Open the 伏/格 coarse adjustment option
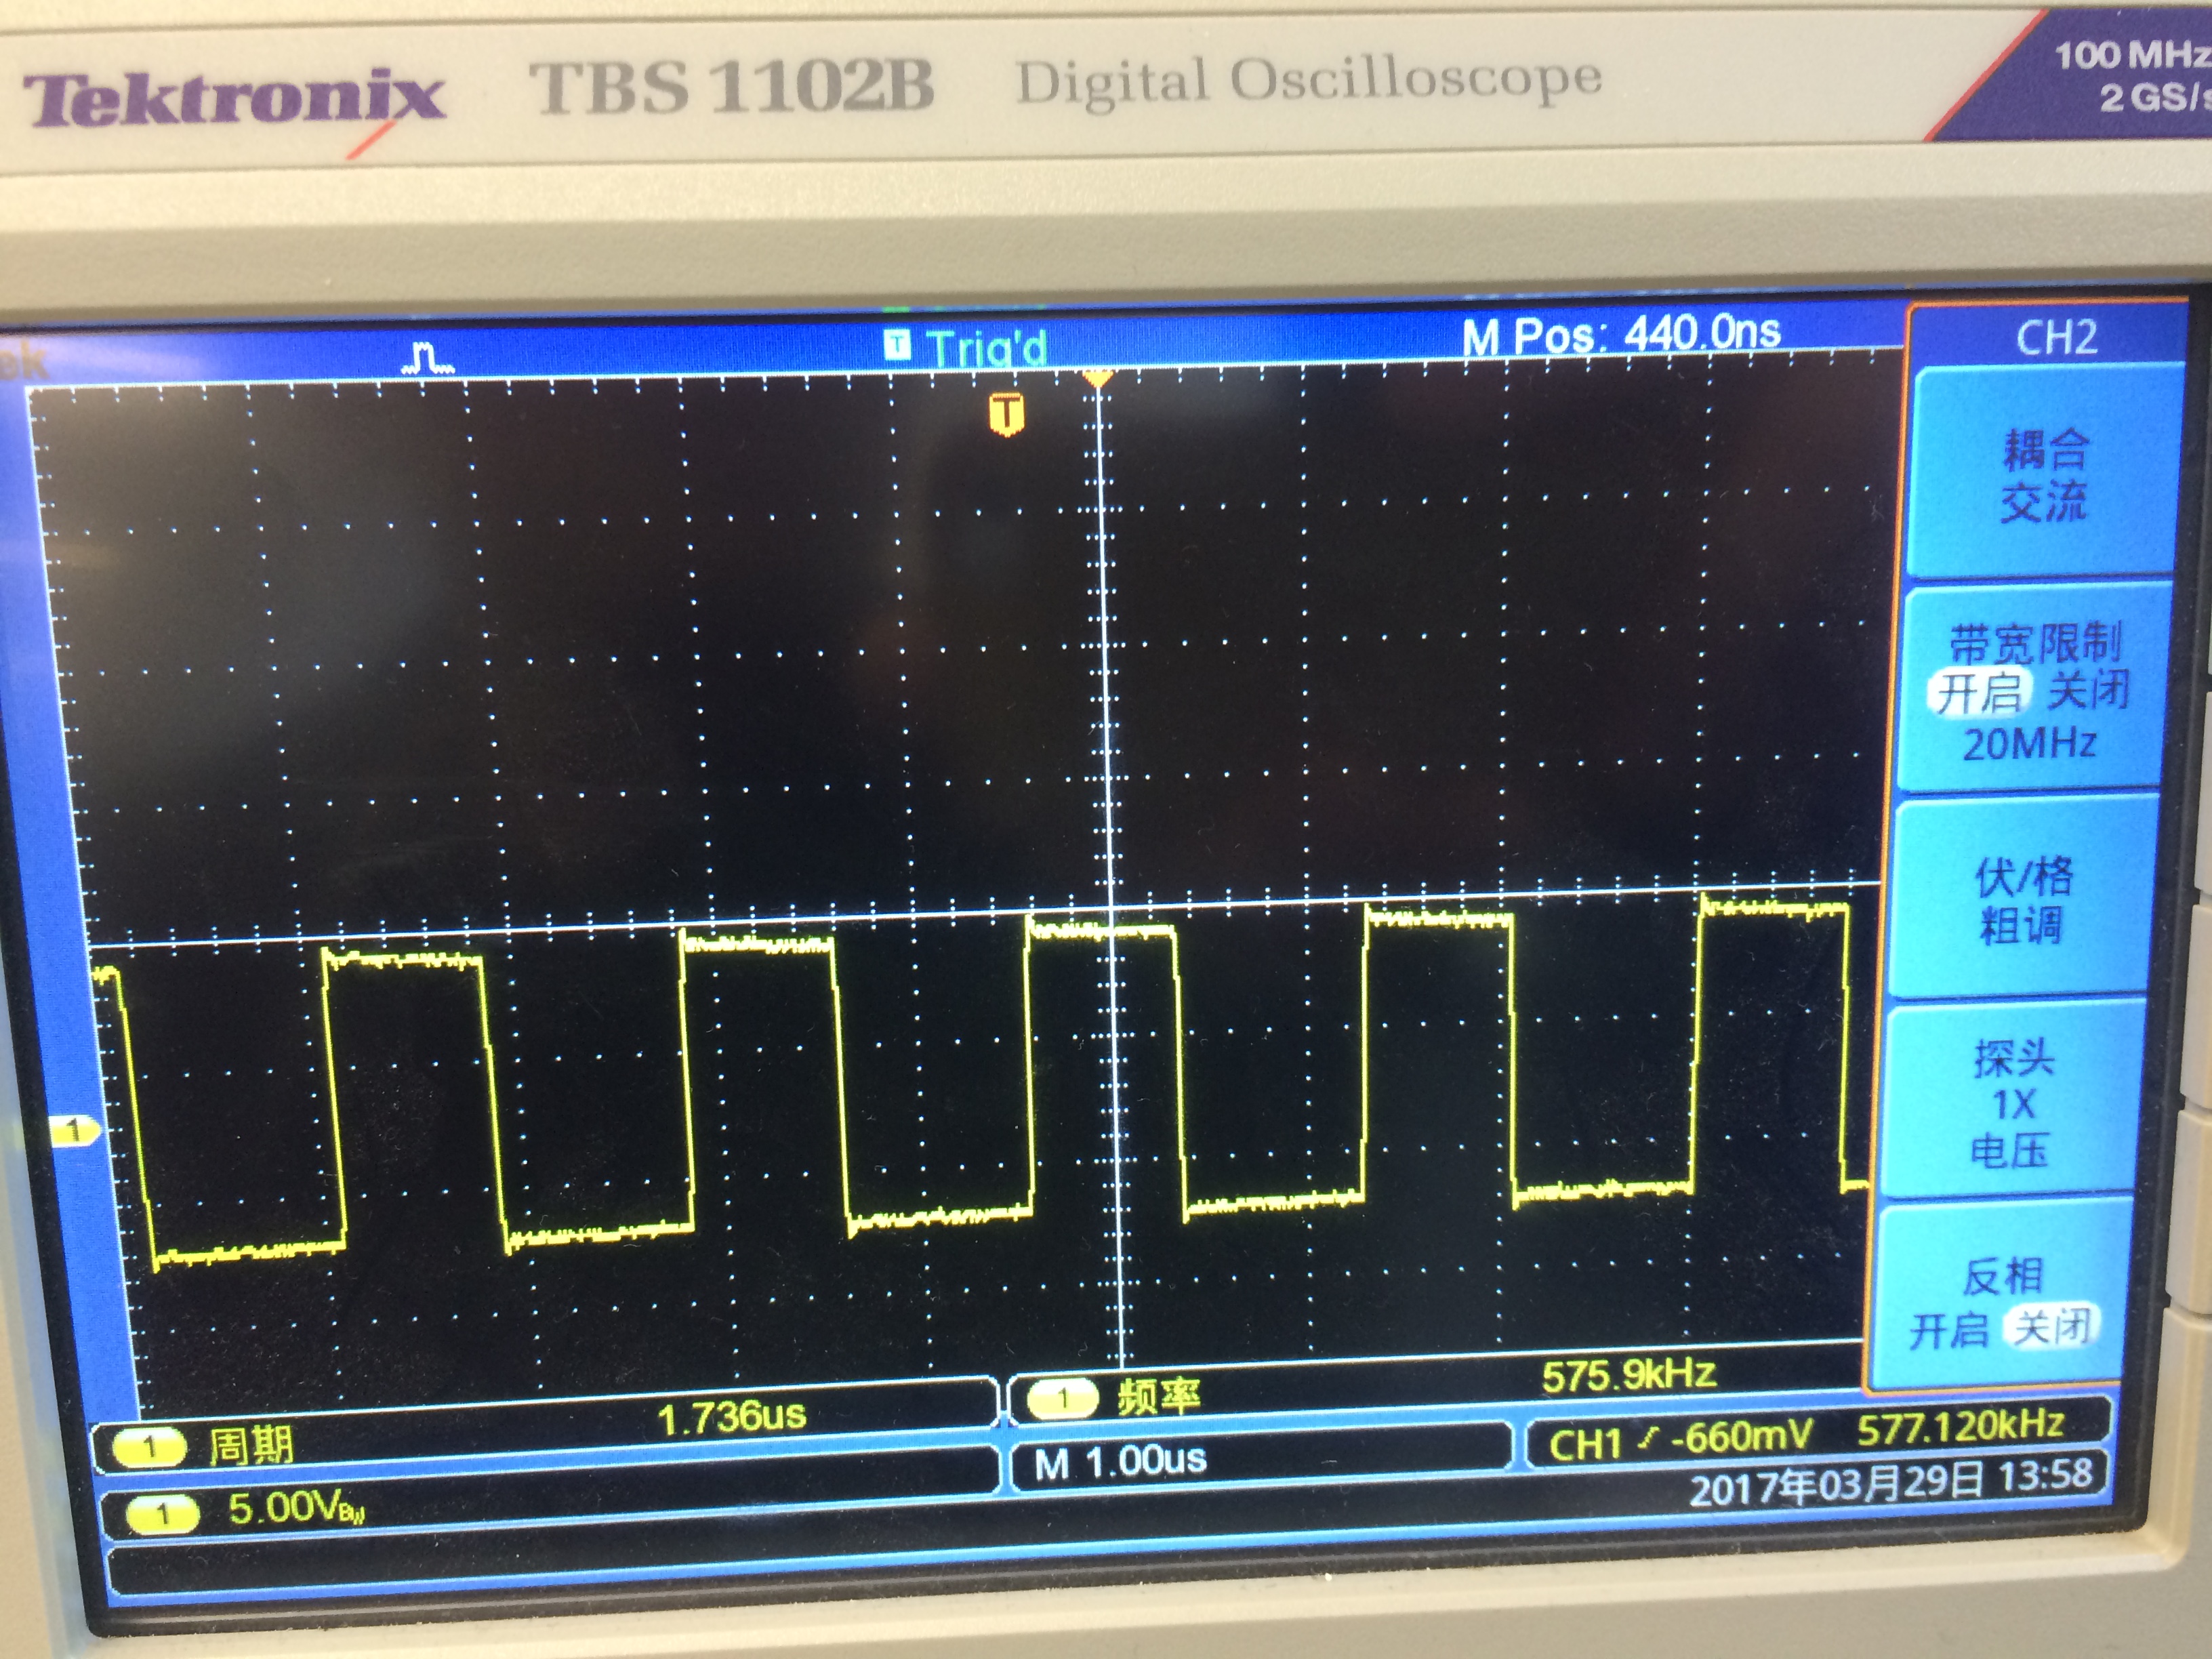Image resolution: width=2212 pixels, height=1659 pixels. point(2022,900)
